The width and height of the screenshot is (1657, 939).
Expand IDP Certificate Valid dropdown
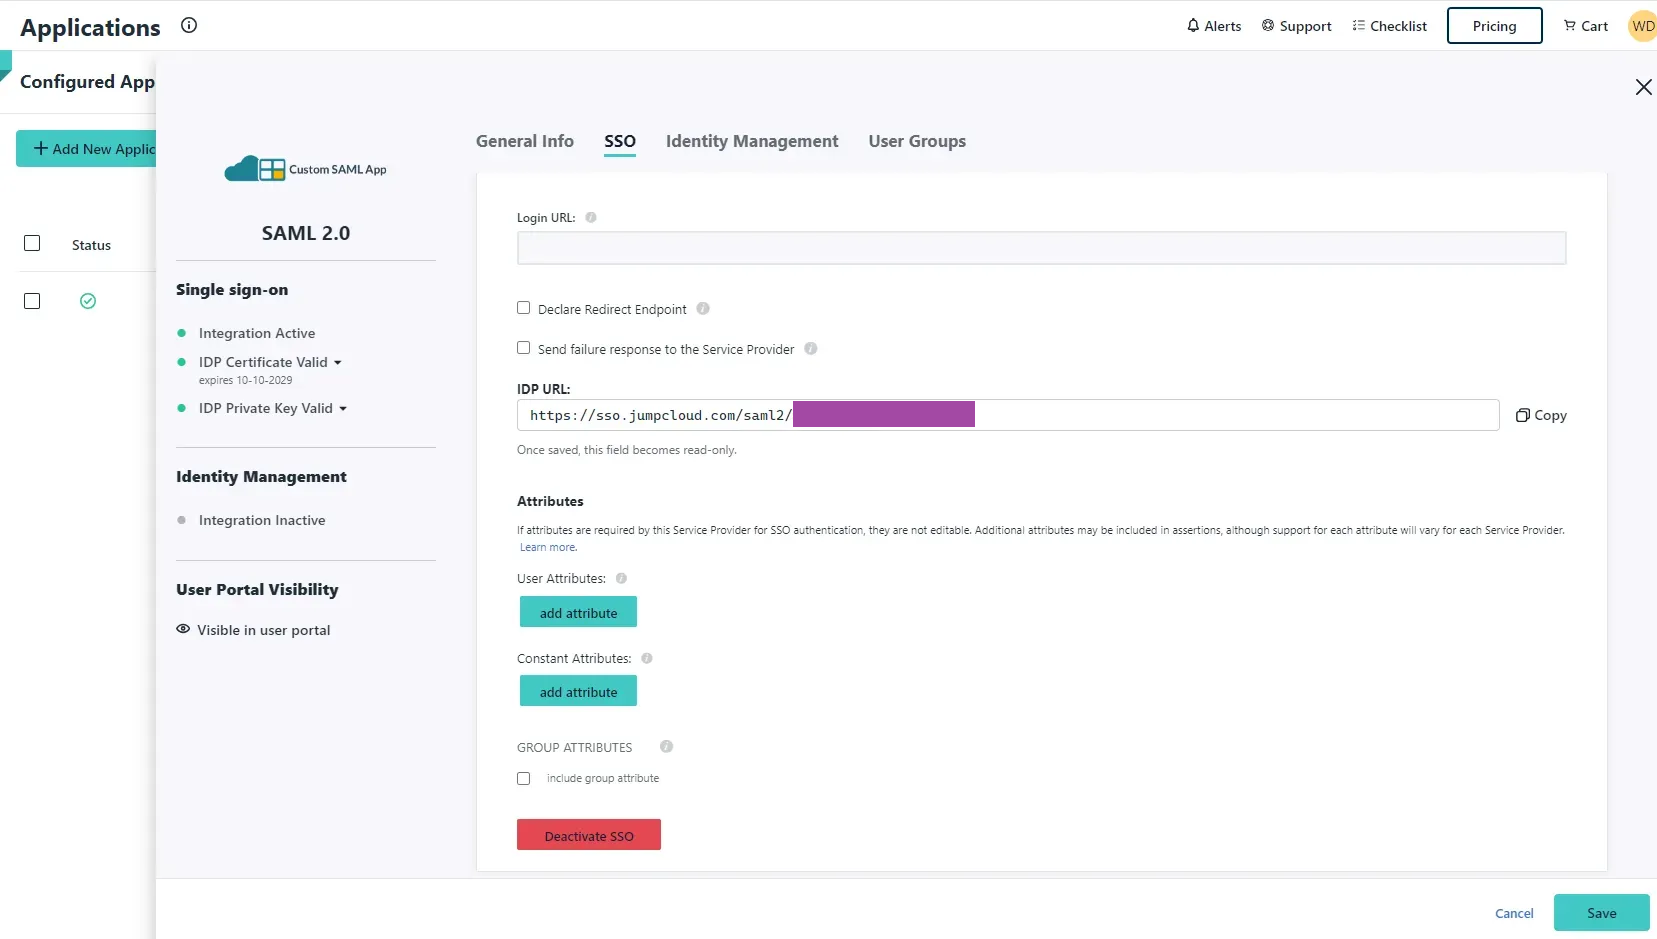tap(338, 363)
